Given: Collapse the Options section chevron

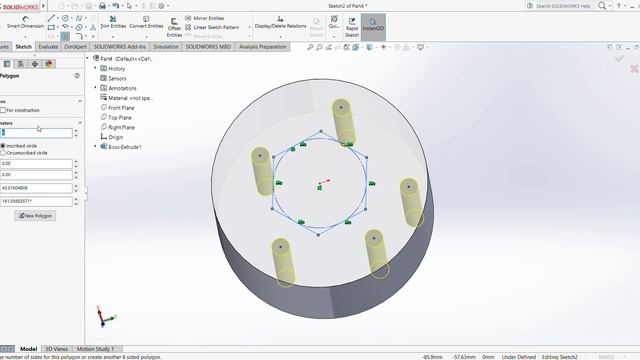Looking at the screenshot, I should 80,101.
